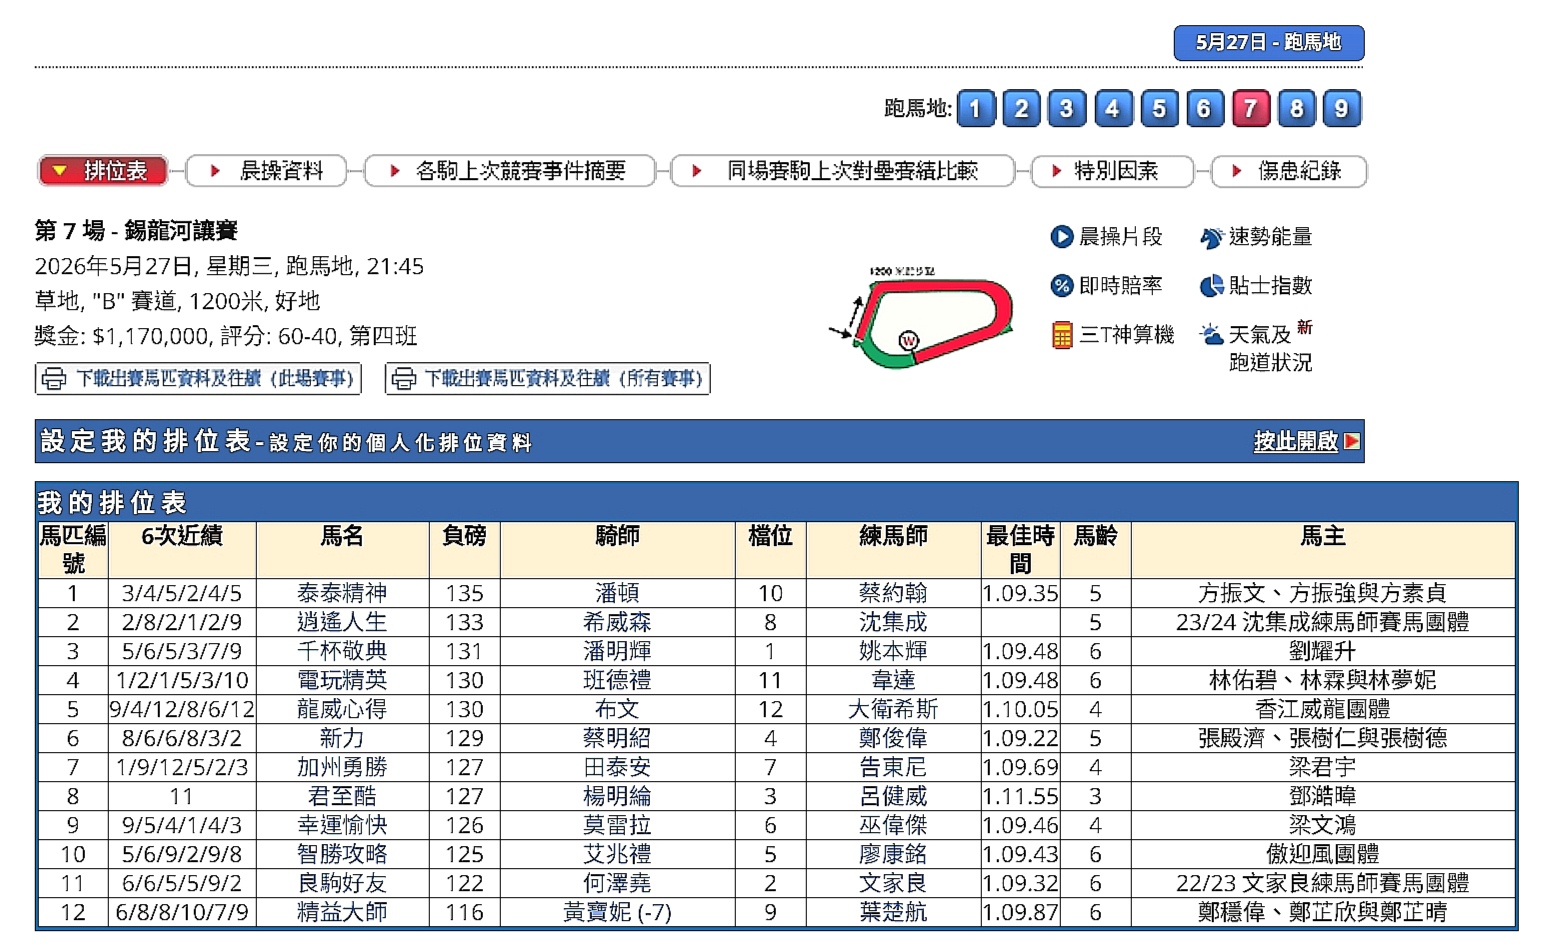Open jockey 潘頓 profile
1568x949 pixels.
(617, 593)
